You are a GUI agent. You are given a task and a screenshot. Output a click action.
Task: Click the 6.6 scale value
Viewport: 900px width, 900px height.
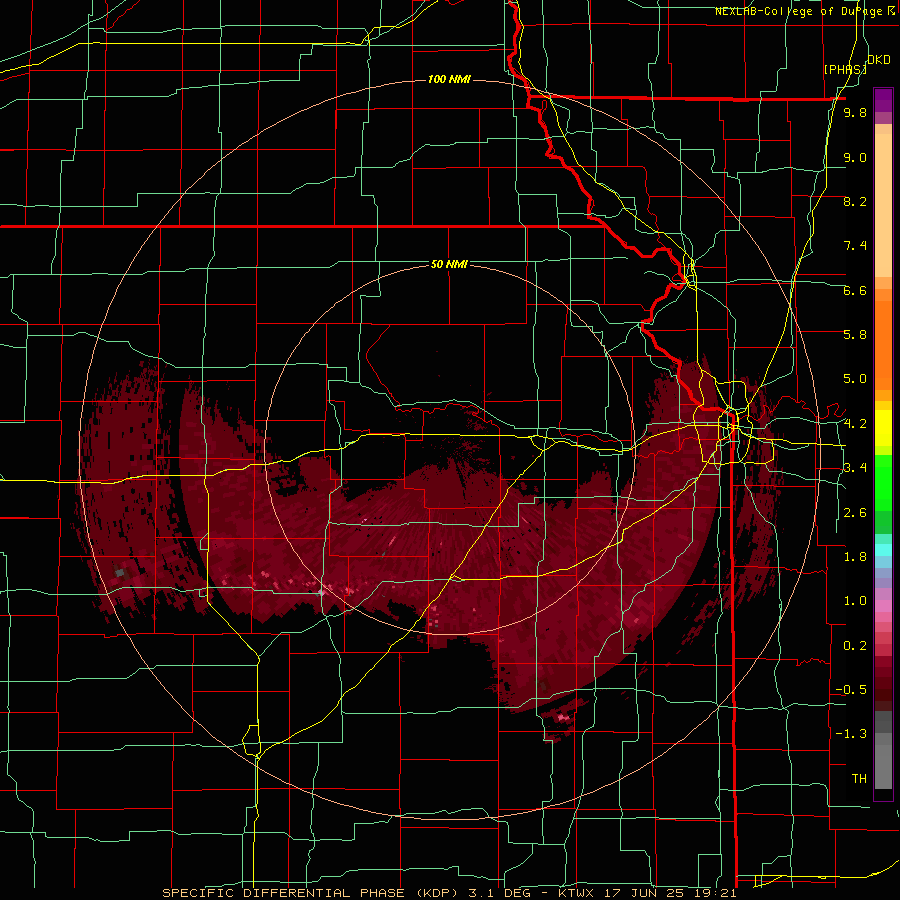[855, 290]
